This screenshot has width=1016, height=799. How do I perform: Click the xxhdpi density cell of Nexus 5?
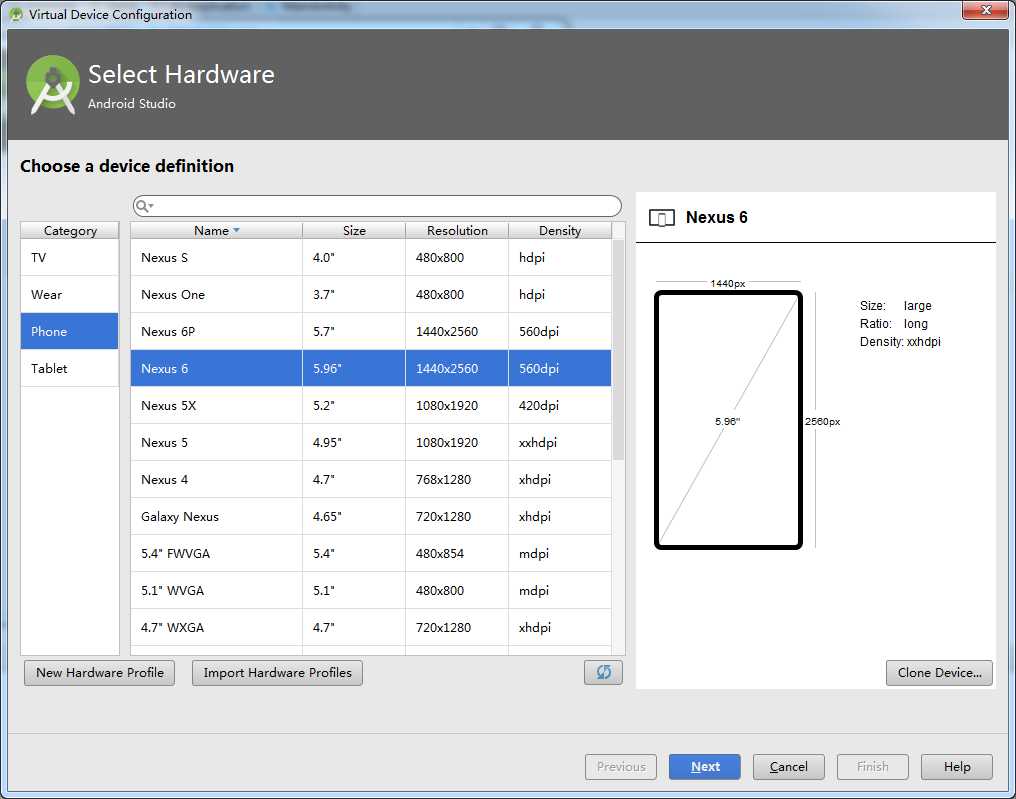tap(560, 442)
